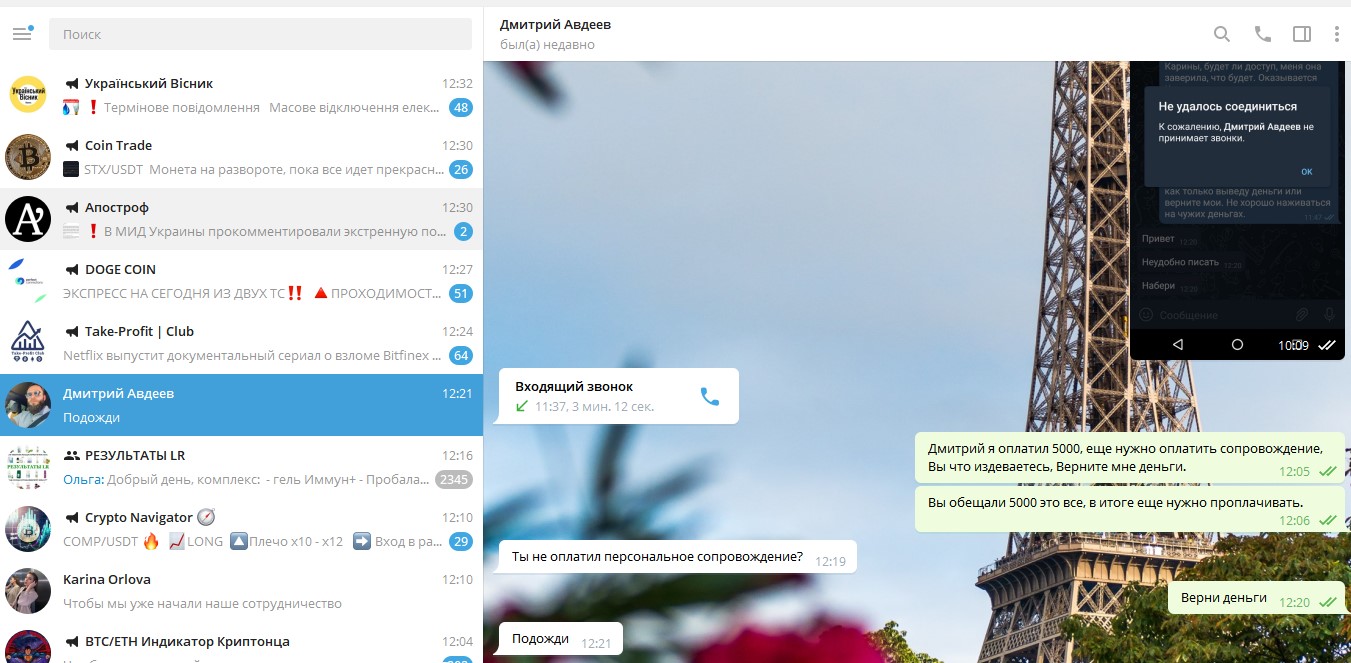Toggle the right side panel icon

(x=1301, y=34)
